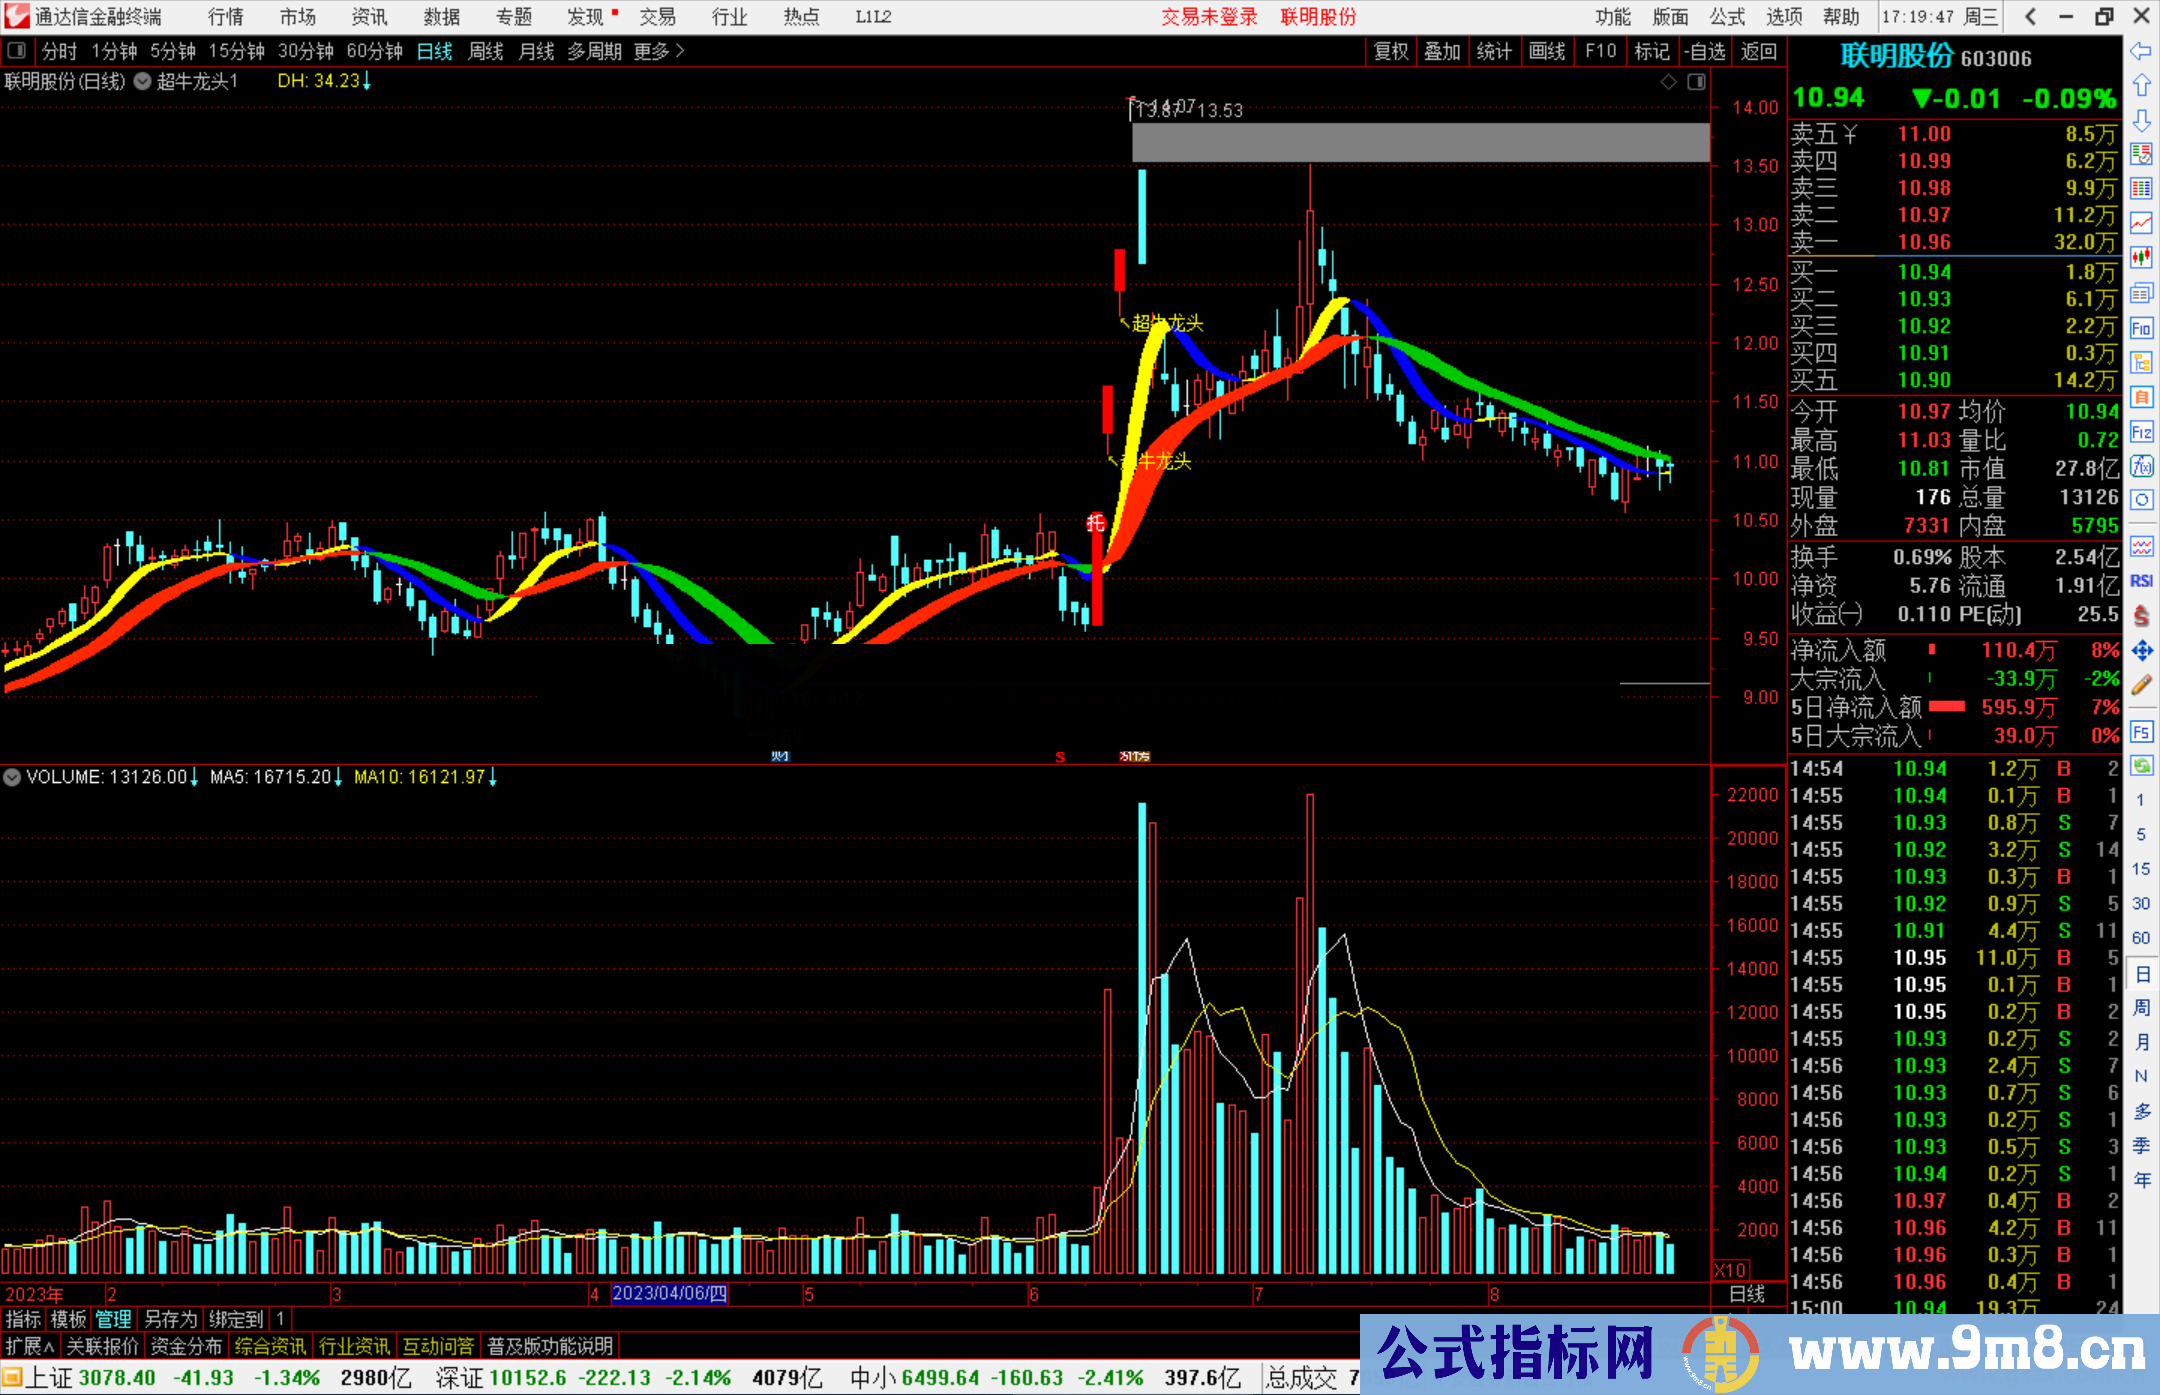Image resolution: width=2160 pixels, height=1395 pixels.
Task: Toggle the left panel layout icon
Action: [x=16, y=51]
